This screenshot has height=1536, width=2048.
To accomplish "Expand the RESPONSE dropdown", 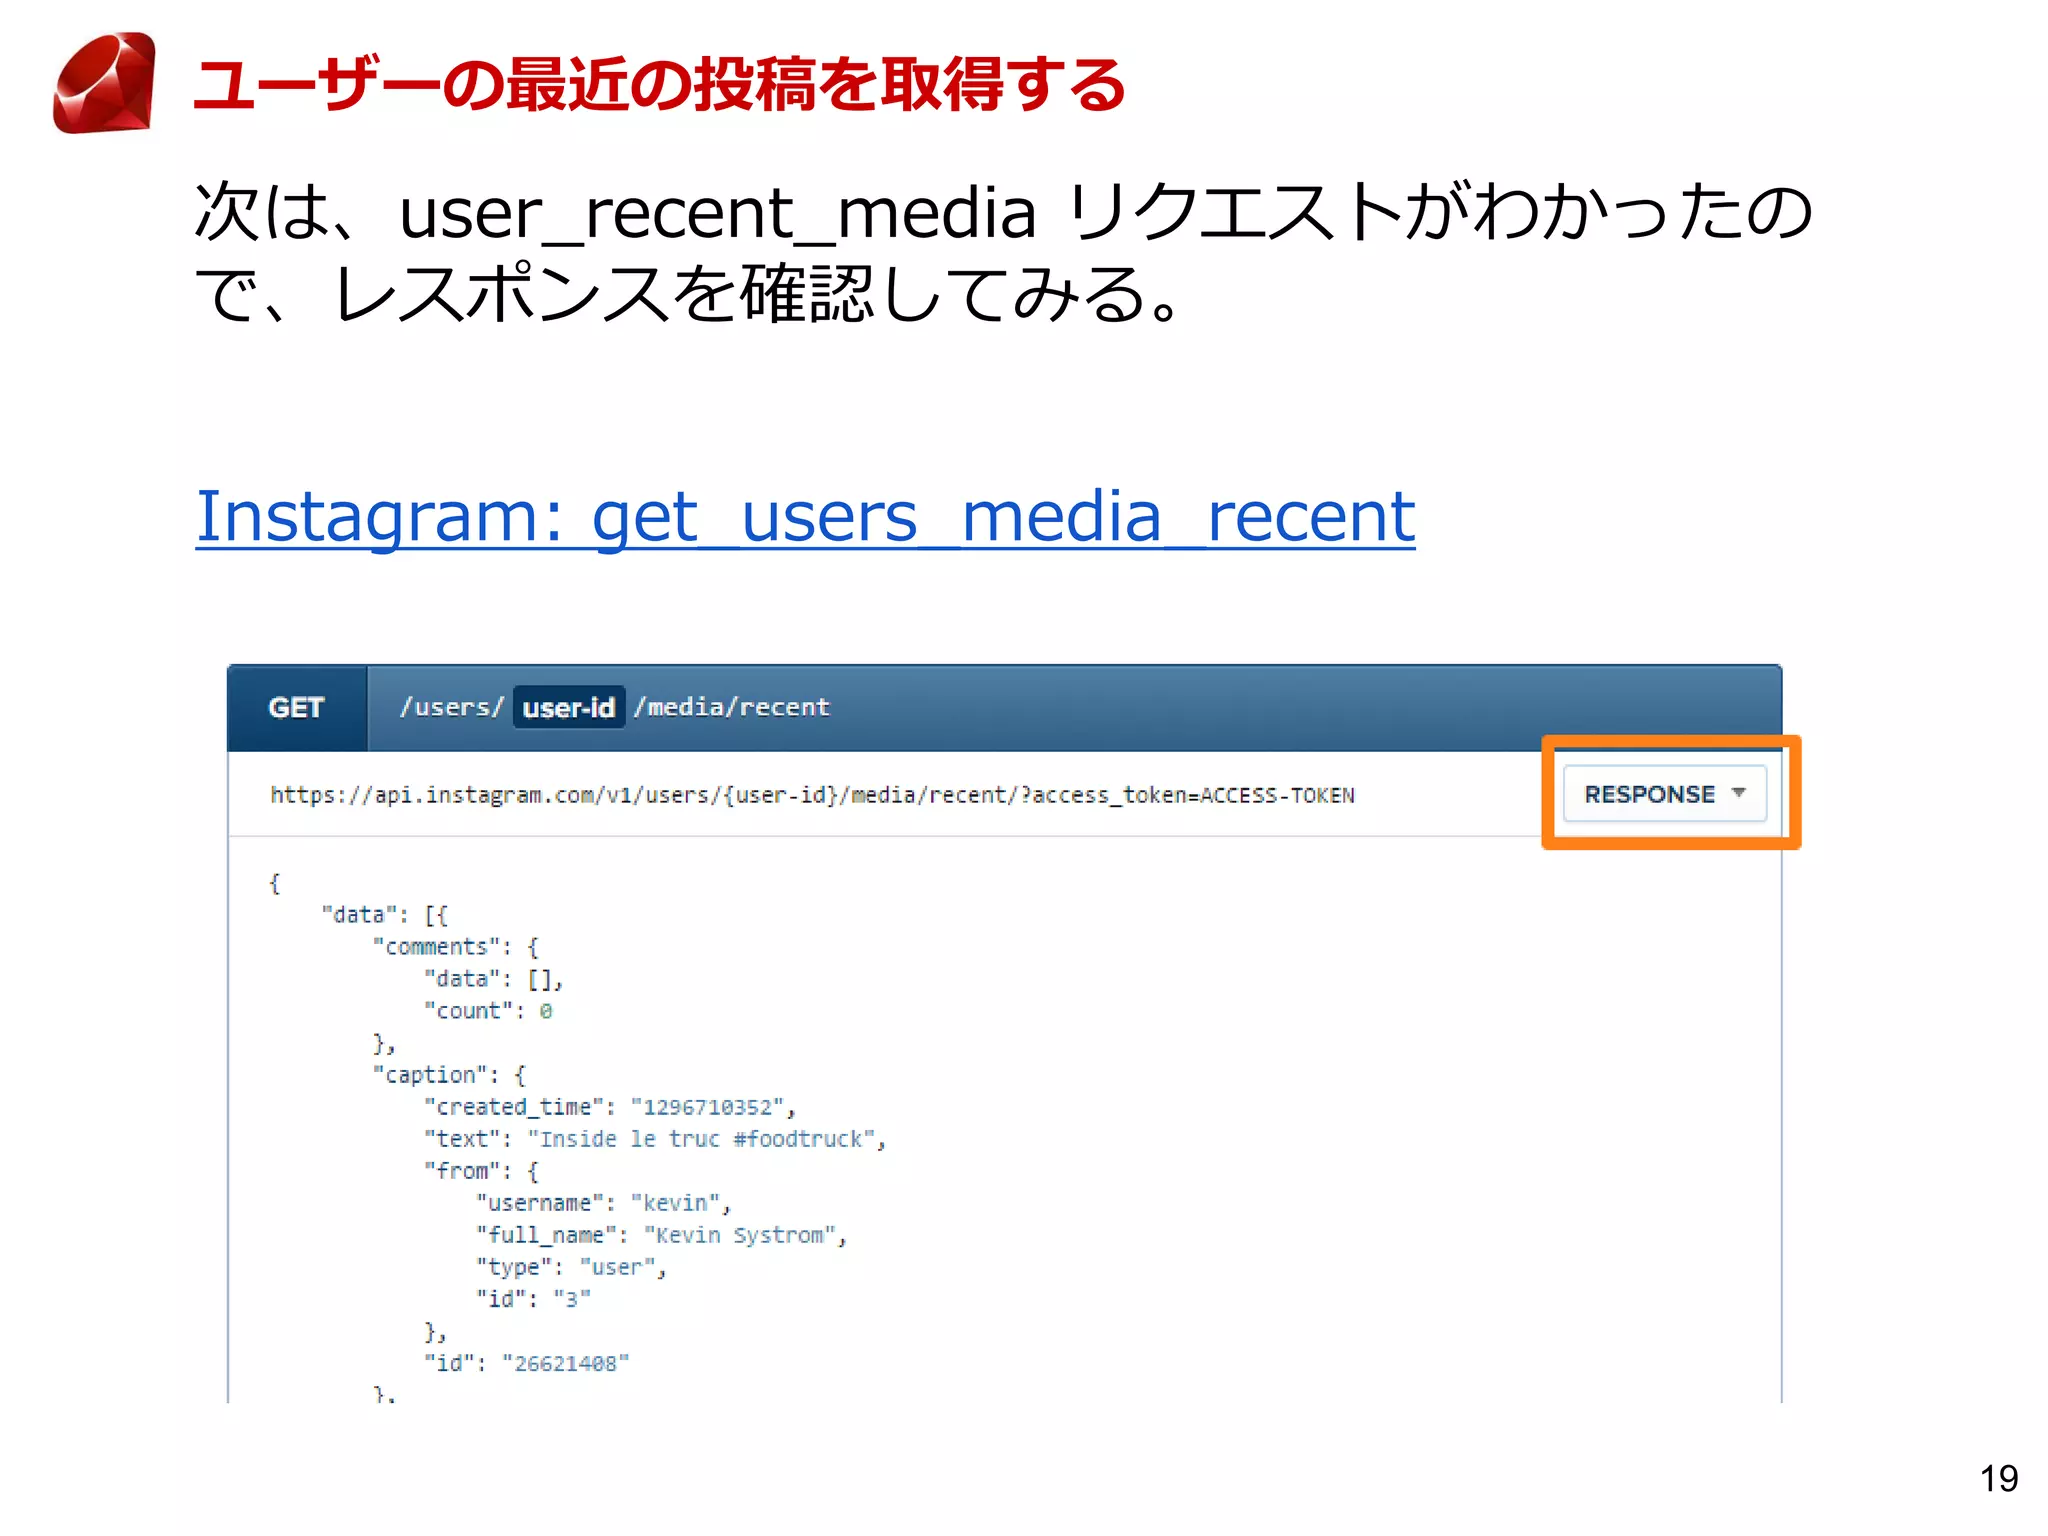I will 1665,794.
